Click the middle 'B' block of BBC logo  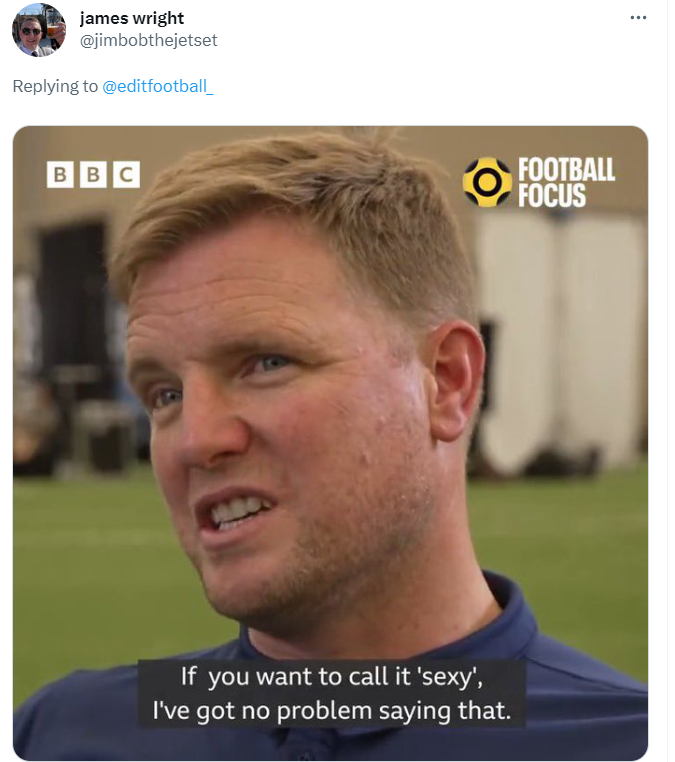94,175
